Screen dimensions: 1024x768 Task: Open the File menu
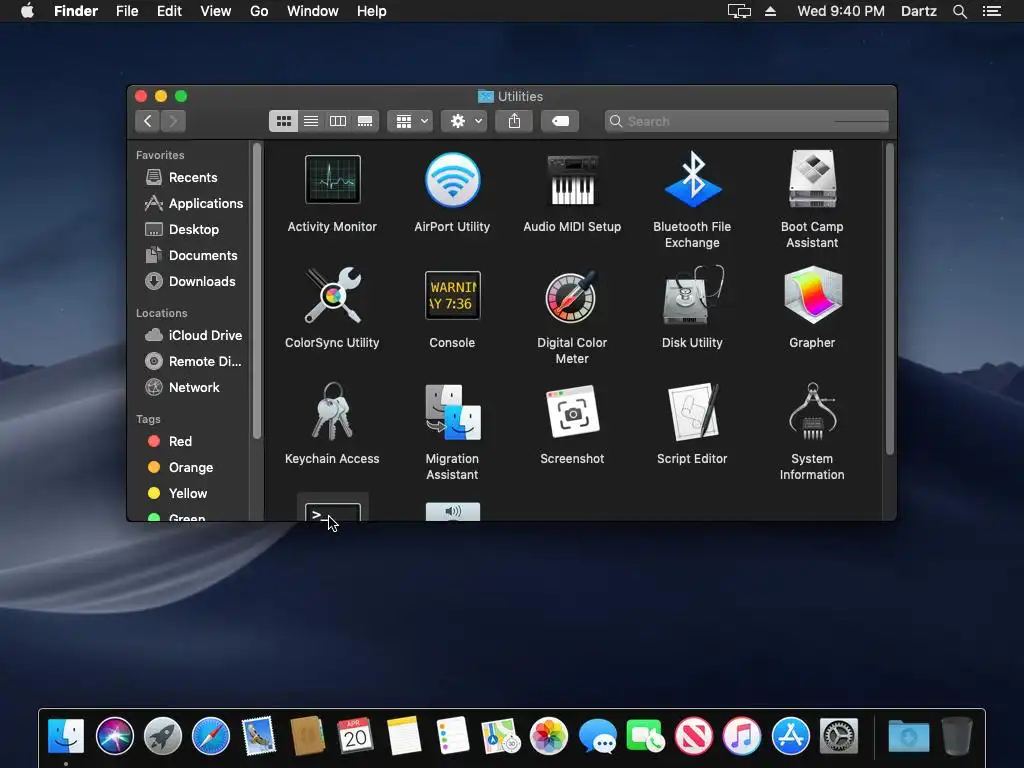127,11
